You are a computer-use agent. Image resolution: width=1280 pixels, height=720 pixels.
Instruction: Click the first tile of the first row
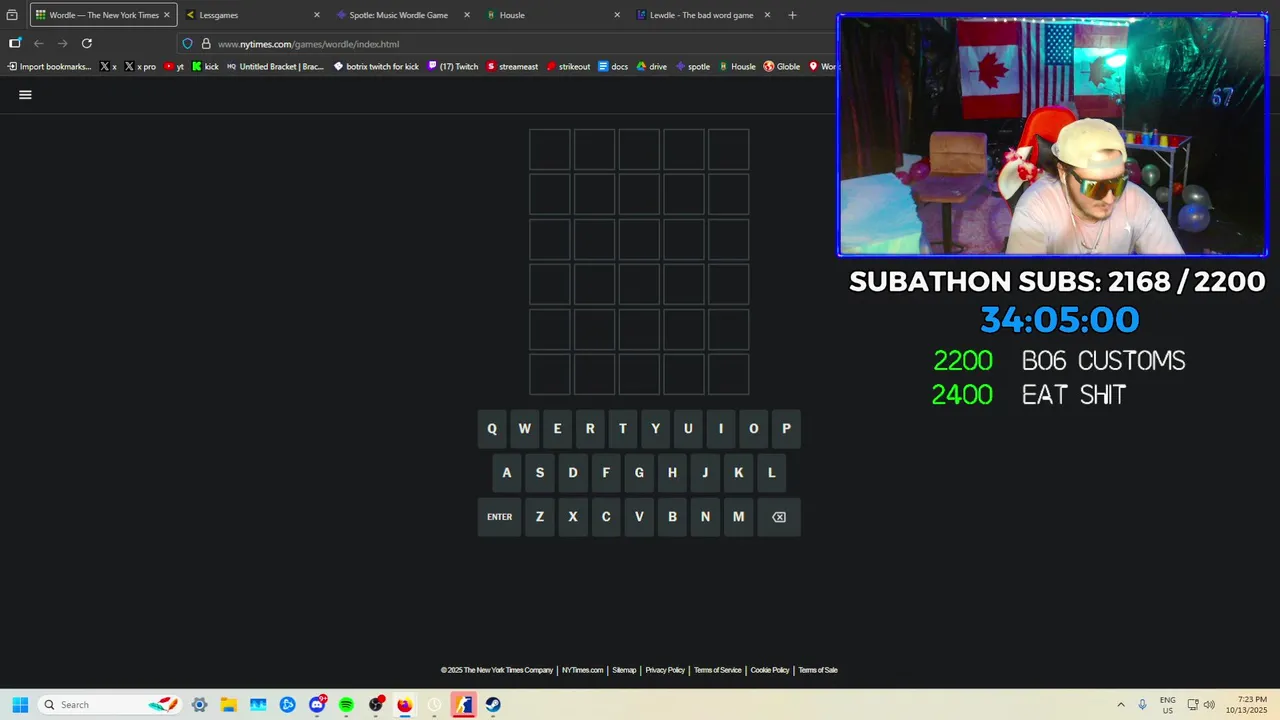pyautogui.click(x=550, y=150)
